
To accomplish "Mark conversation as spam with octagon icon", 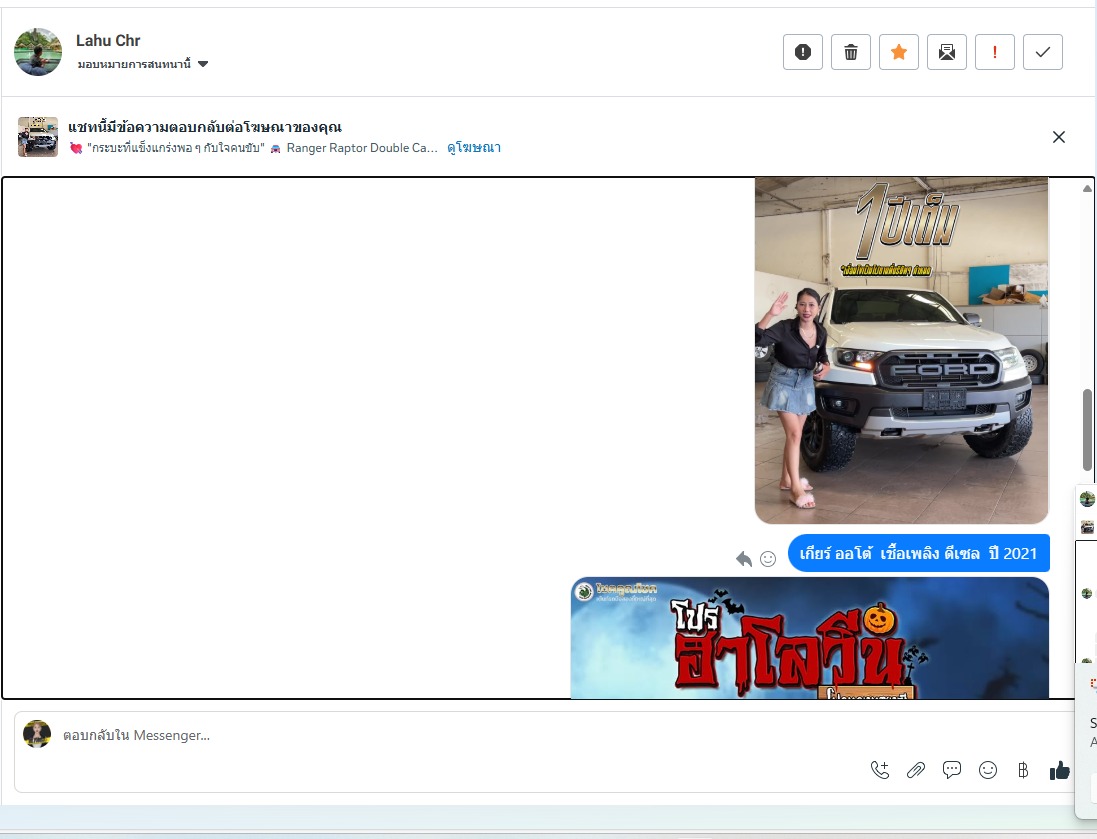I will click(802, 52).
